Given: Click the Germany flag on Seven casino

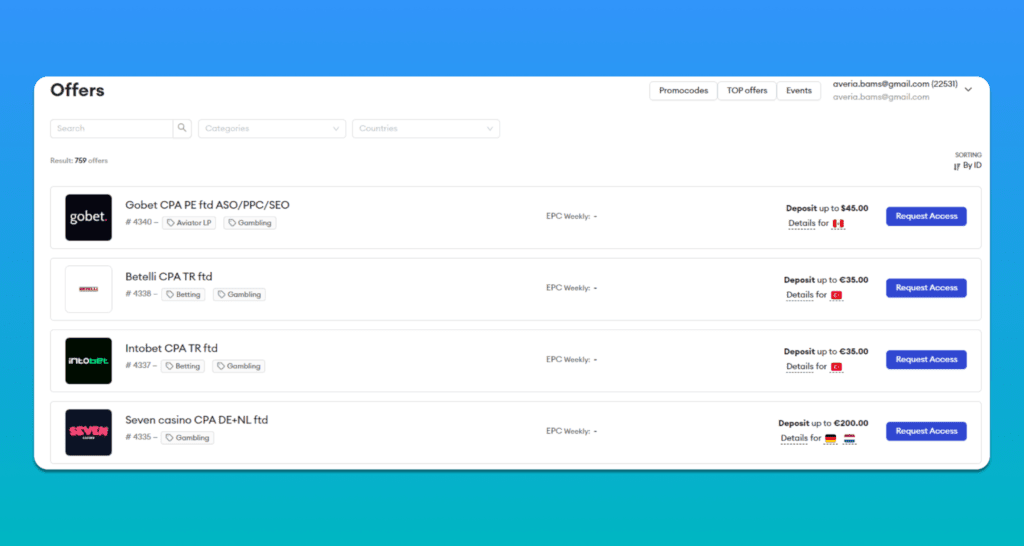Looking at the screenshot, I should click(830, 438).
